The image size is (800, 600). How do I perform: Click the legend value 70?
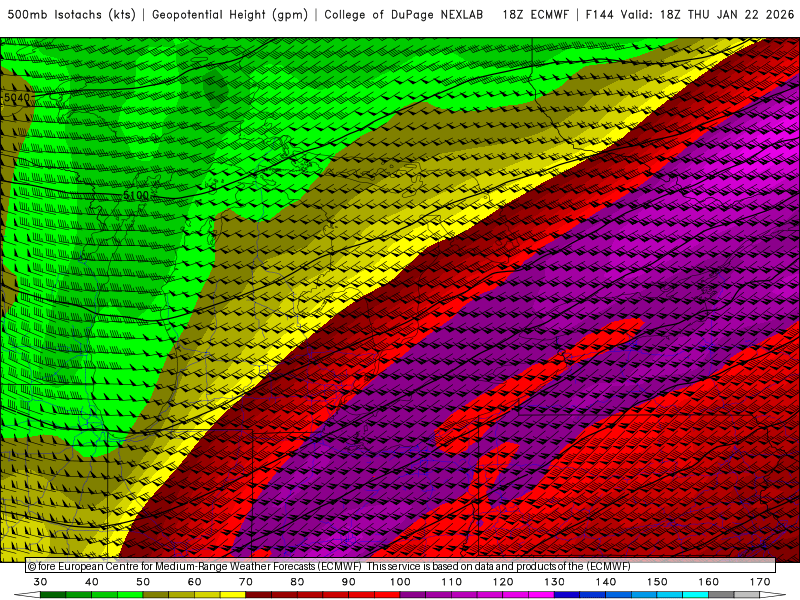pyautogui.click(x=246, y=582)
